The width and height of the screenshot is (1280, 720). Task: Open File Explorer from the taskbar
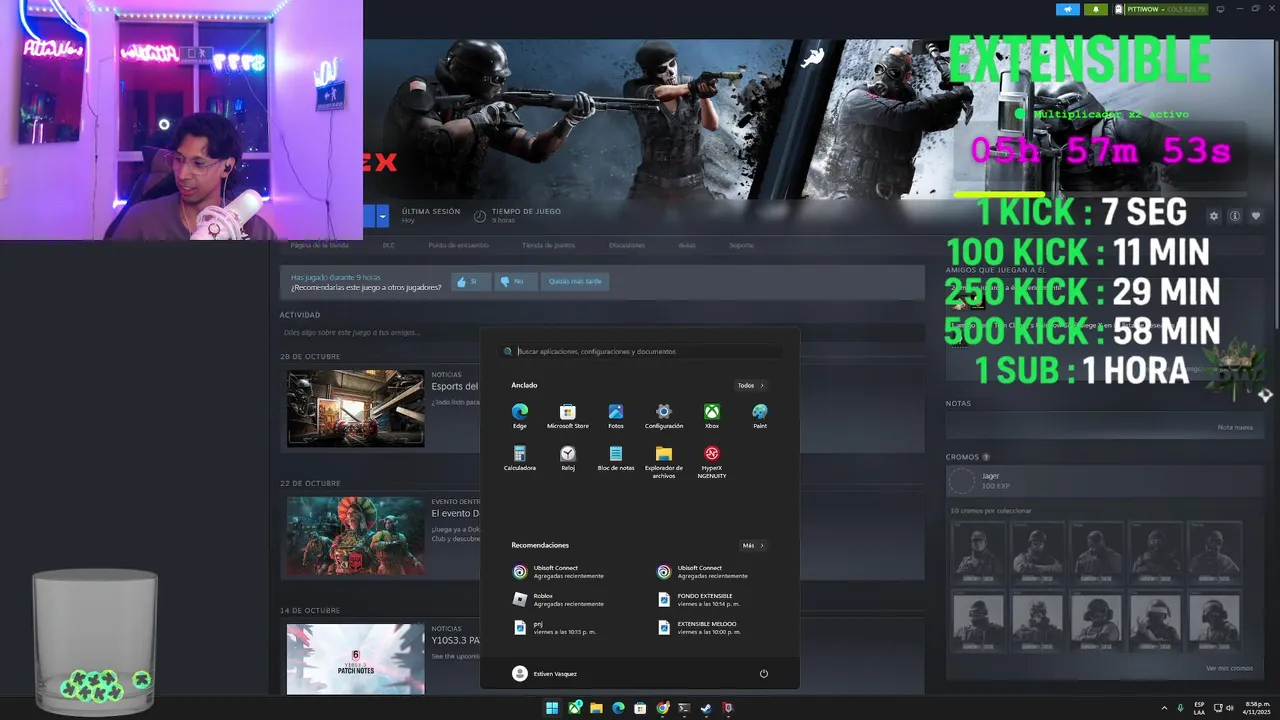(x=596, y=708)
